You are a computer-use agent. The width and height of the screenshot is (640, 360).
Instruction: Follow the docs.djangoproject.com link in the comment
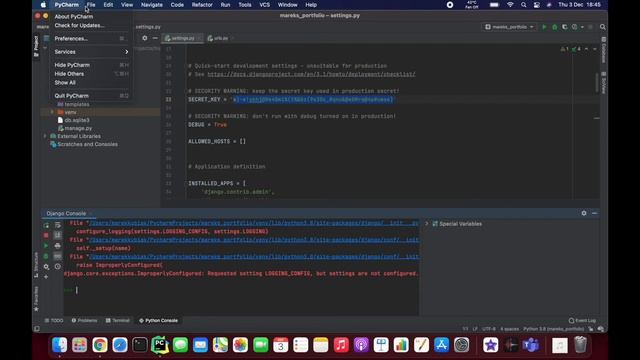click(311, 74)
